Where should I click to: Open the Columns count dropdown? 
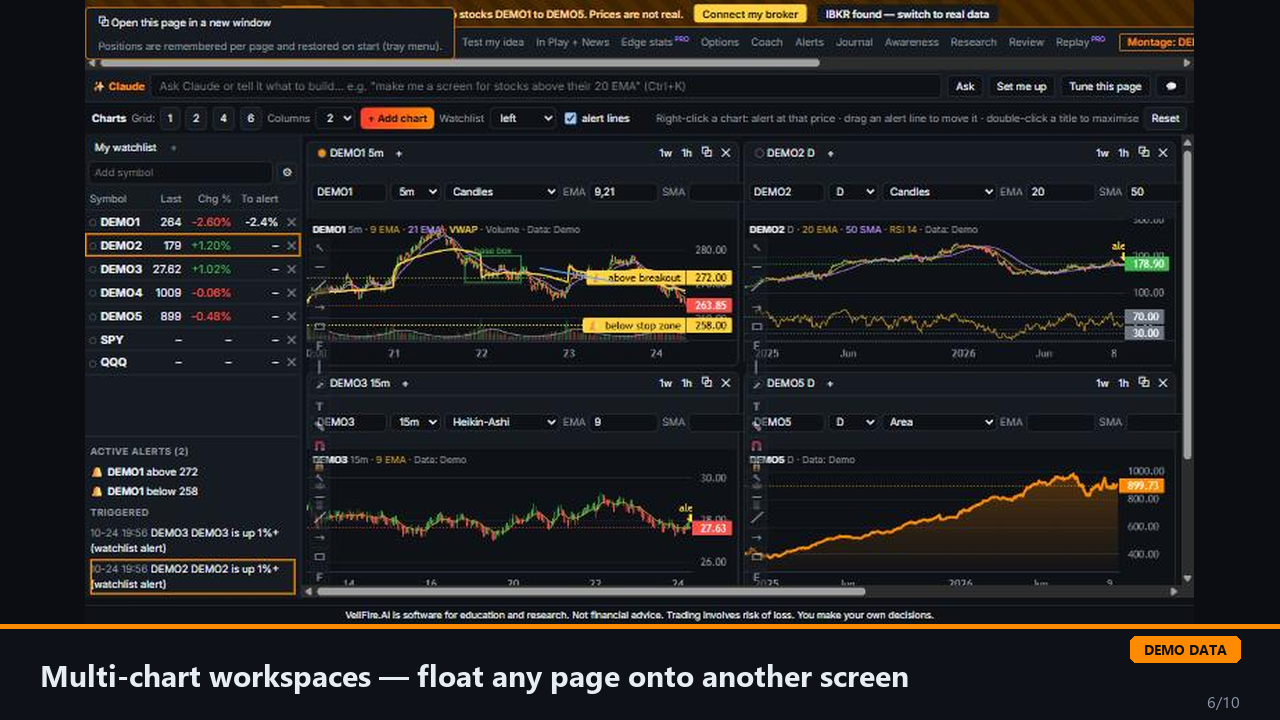(335, 118)
